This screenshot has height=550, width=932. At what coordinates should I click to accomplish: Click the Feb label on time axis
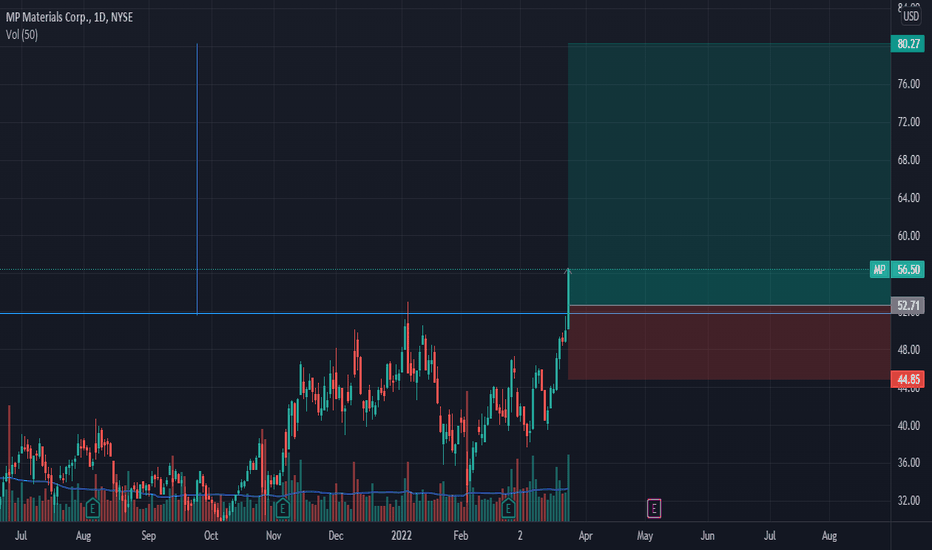[461, 536]
